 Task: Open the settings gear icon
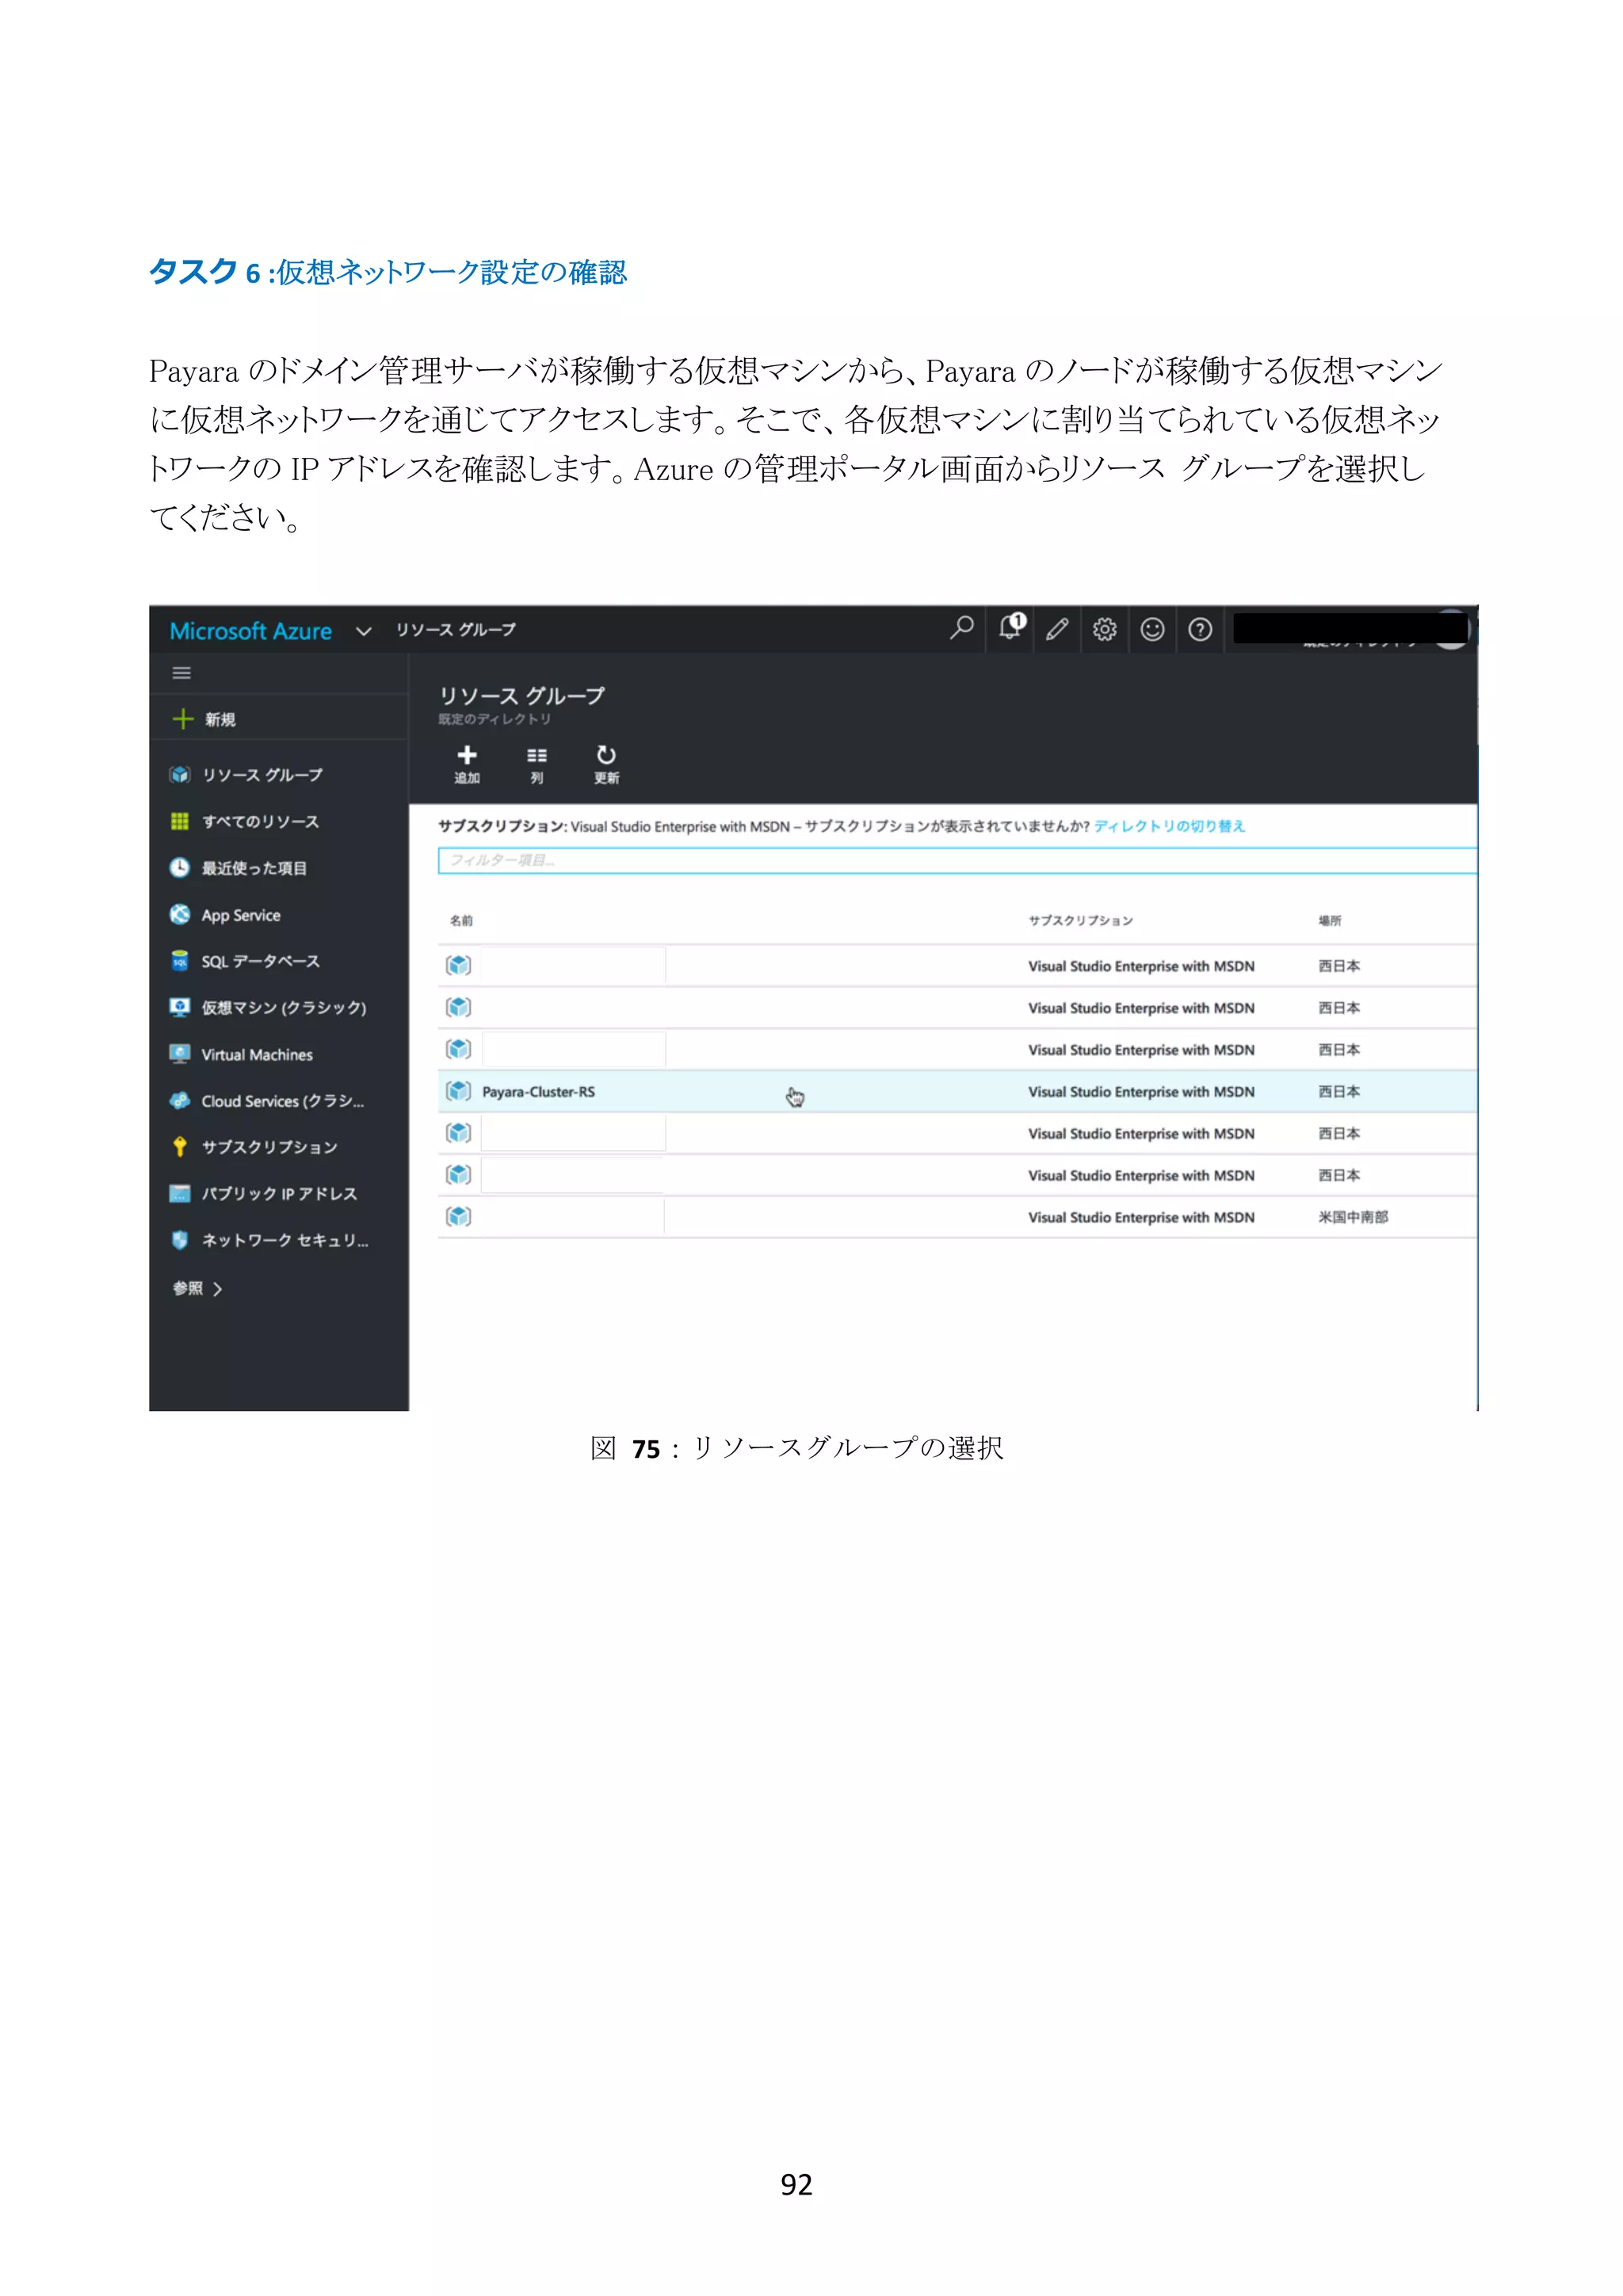tap(1104, 629)
